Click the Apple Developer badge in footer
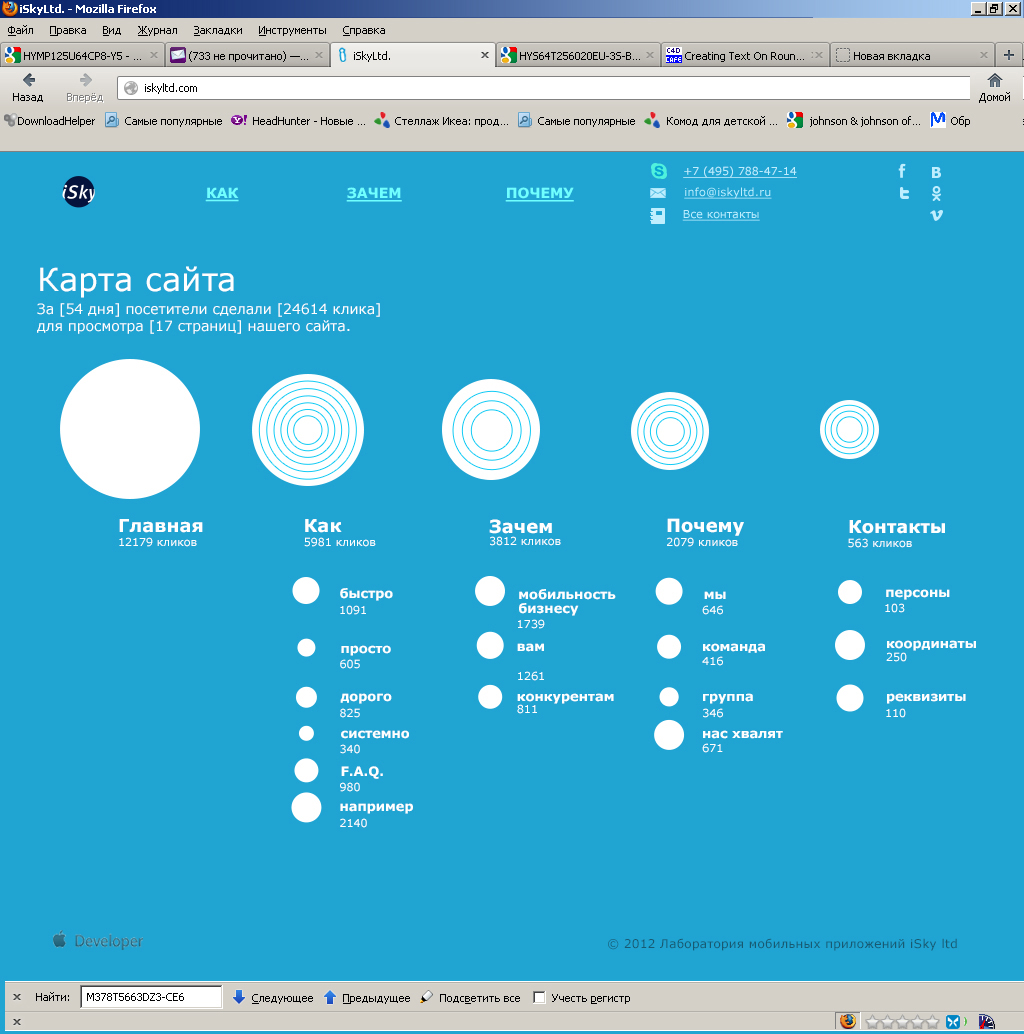The height and width of the screenshot is (1034, 1024). [x=98, y=940]
